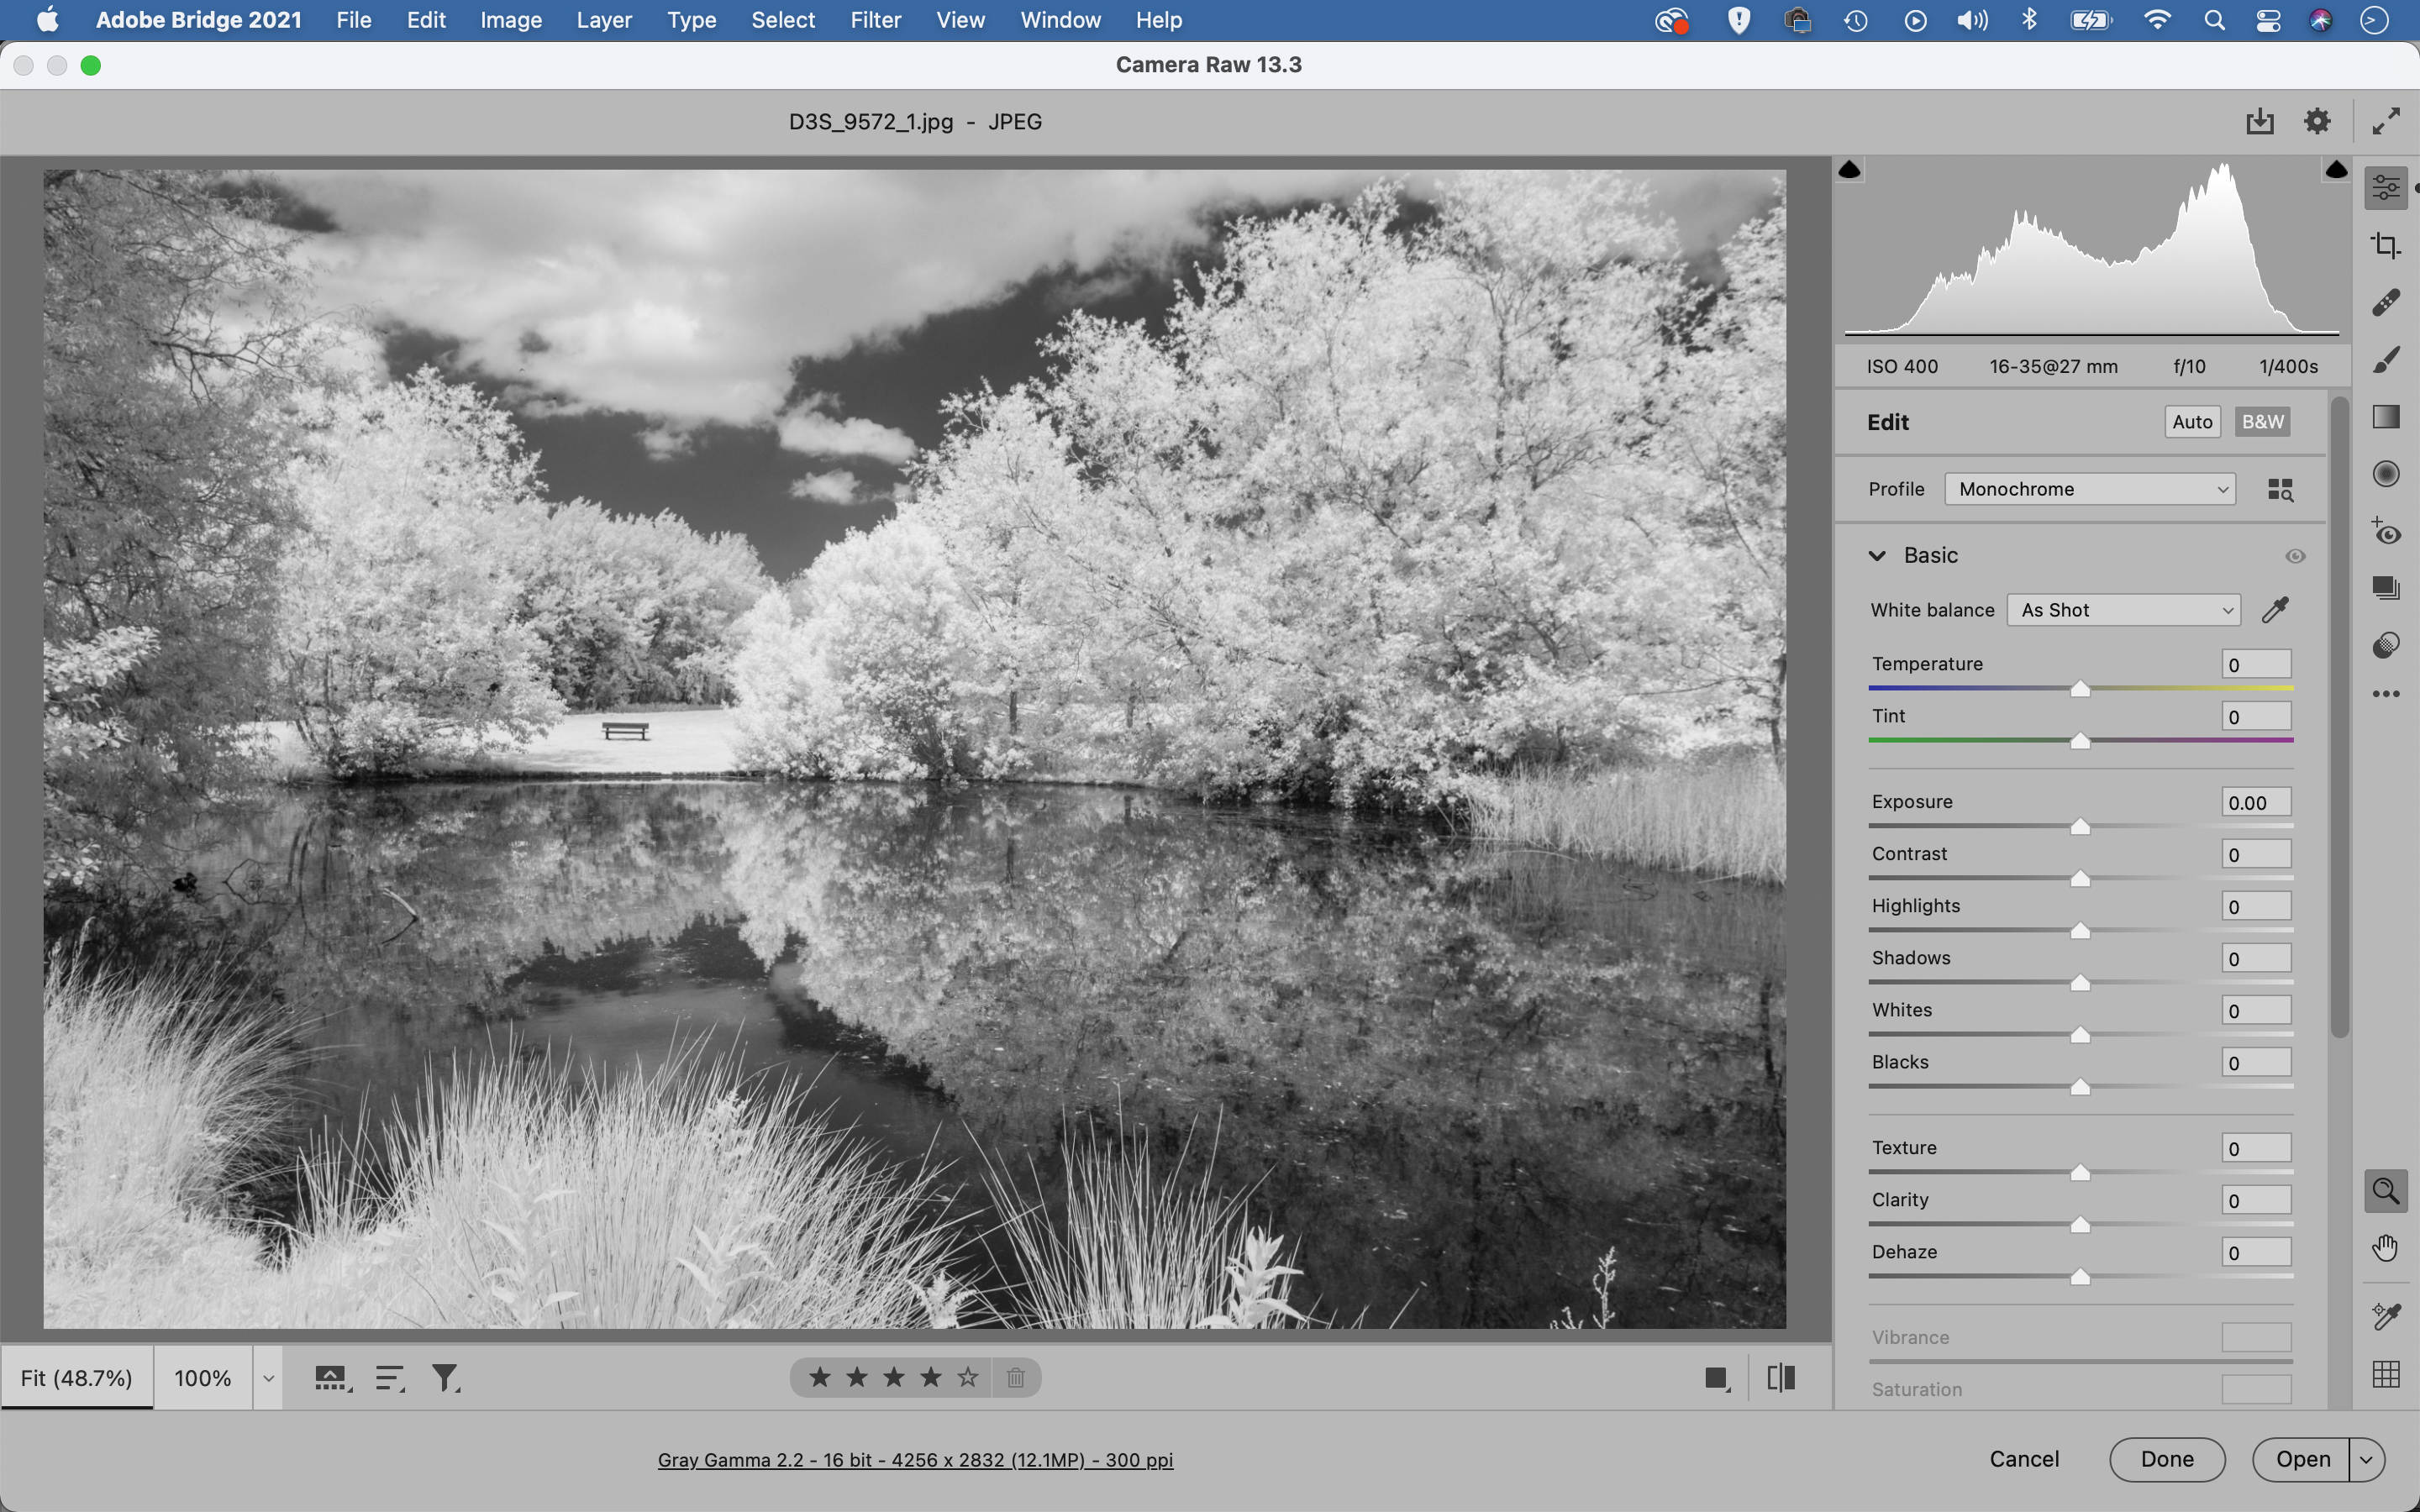Click the Done button
The height and width of the screenshot is (1512, 2420).
point(2167,1459)
